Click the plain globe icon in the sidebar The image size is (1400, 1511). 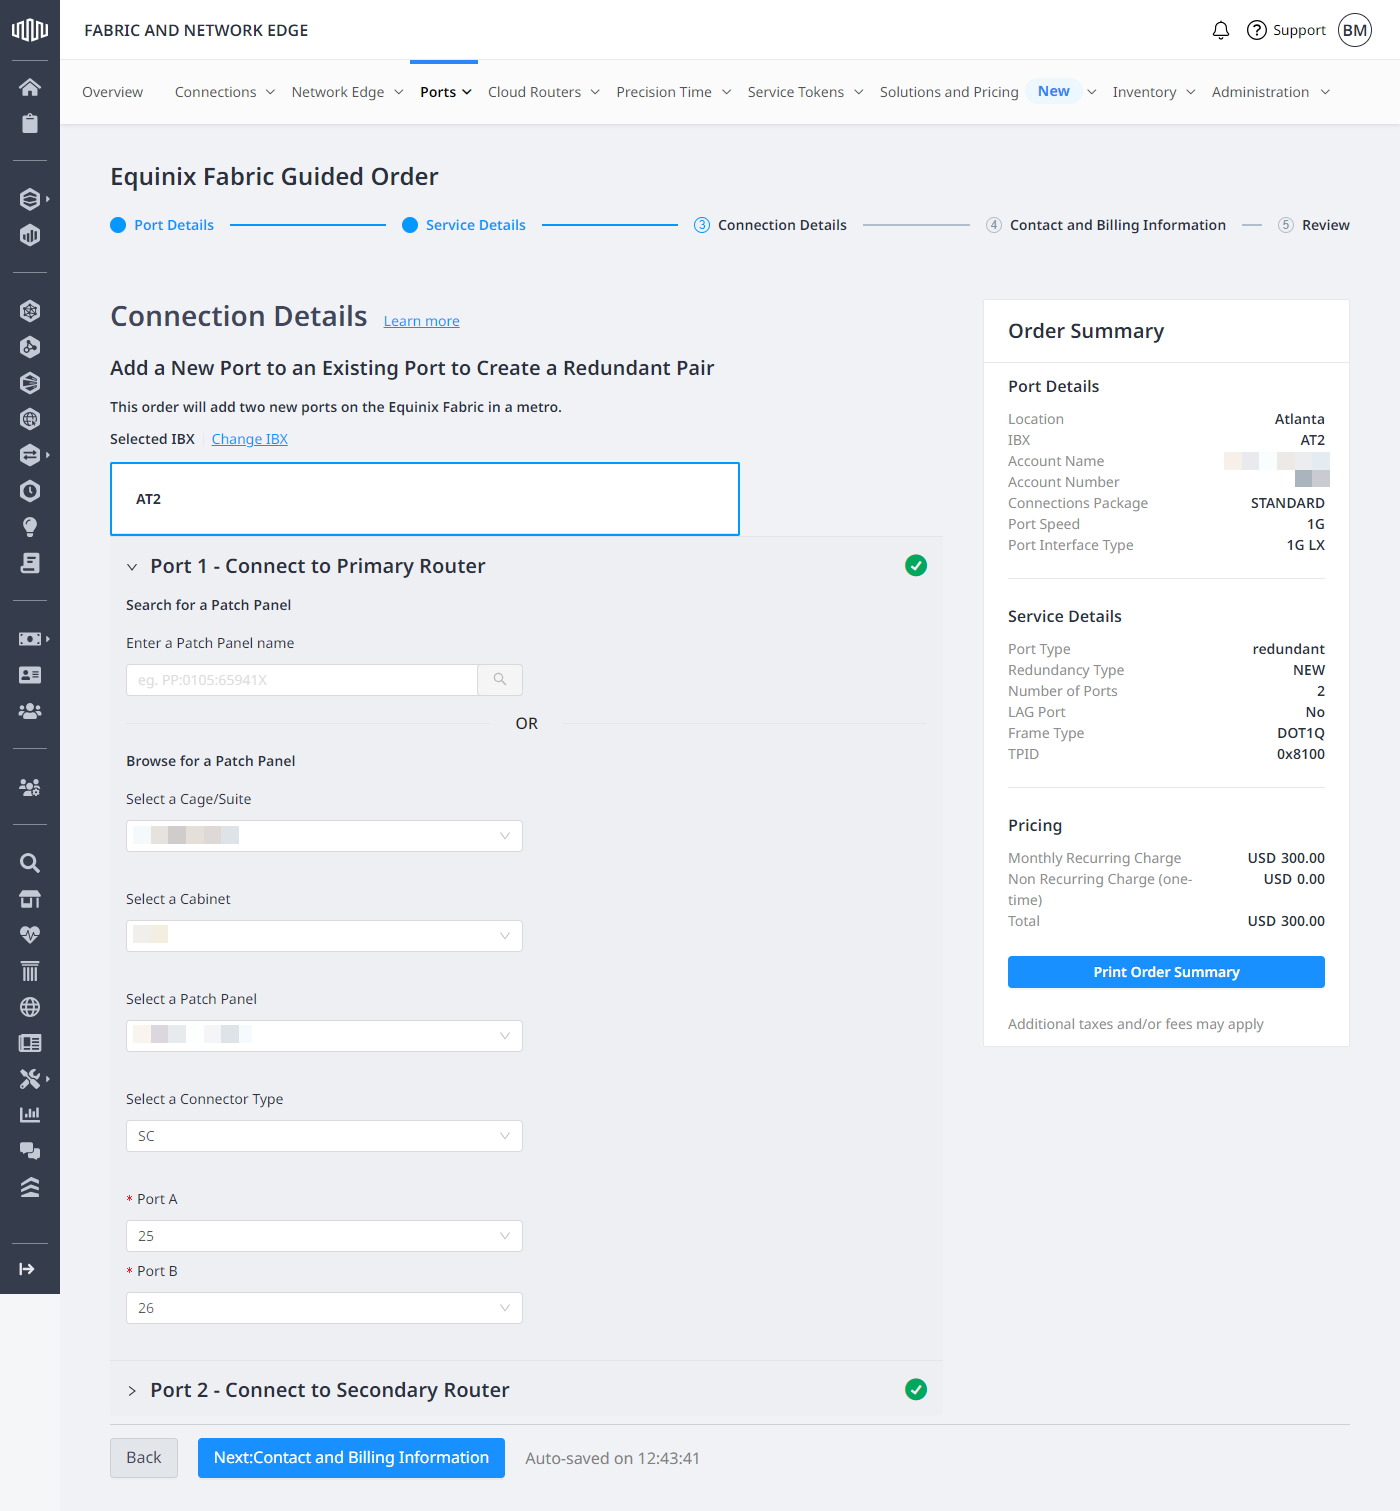(x=30, y=1007)
